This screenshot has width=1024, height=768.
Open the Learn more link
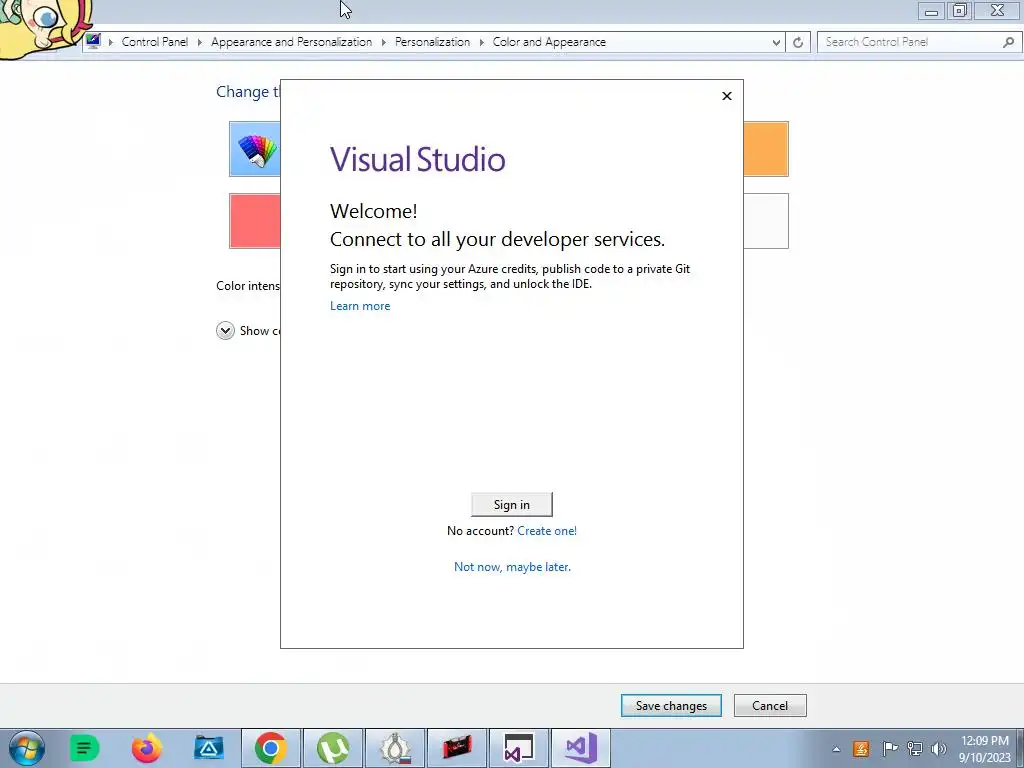pyautogui.click(x=360, y=306)
